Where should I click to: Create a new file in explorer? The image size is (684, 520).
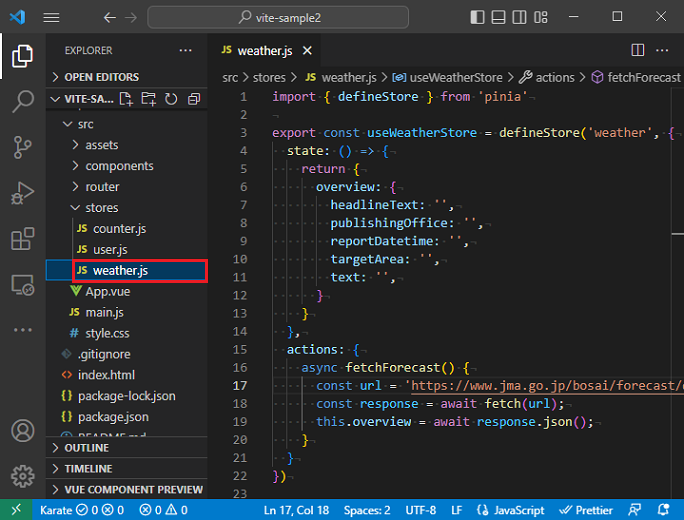coord(126,99)
